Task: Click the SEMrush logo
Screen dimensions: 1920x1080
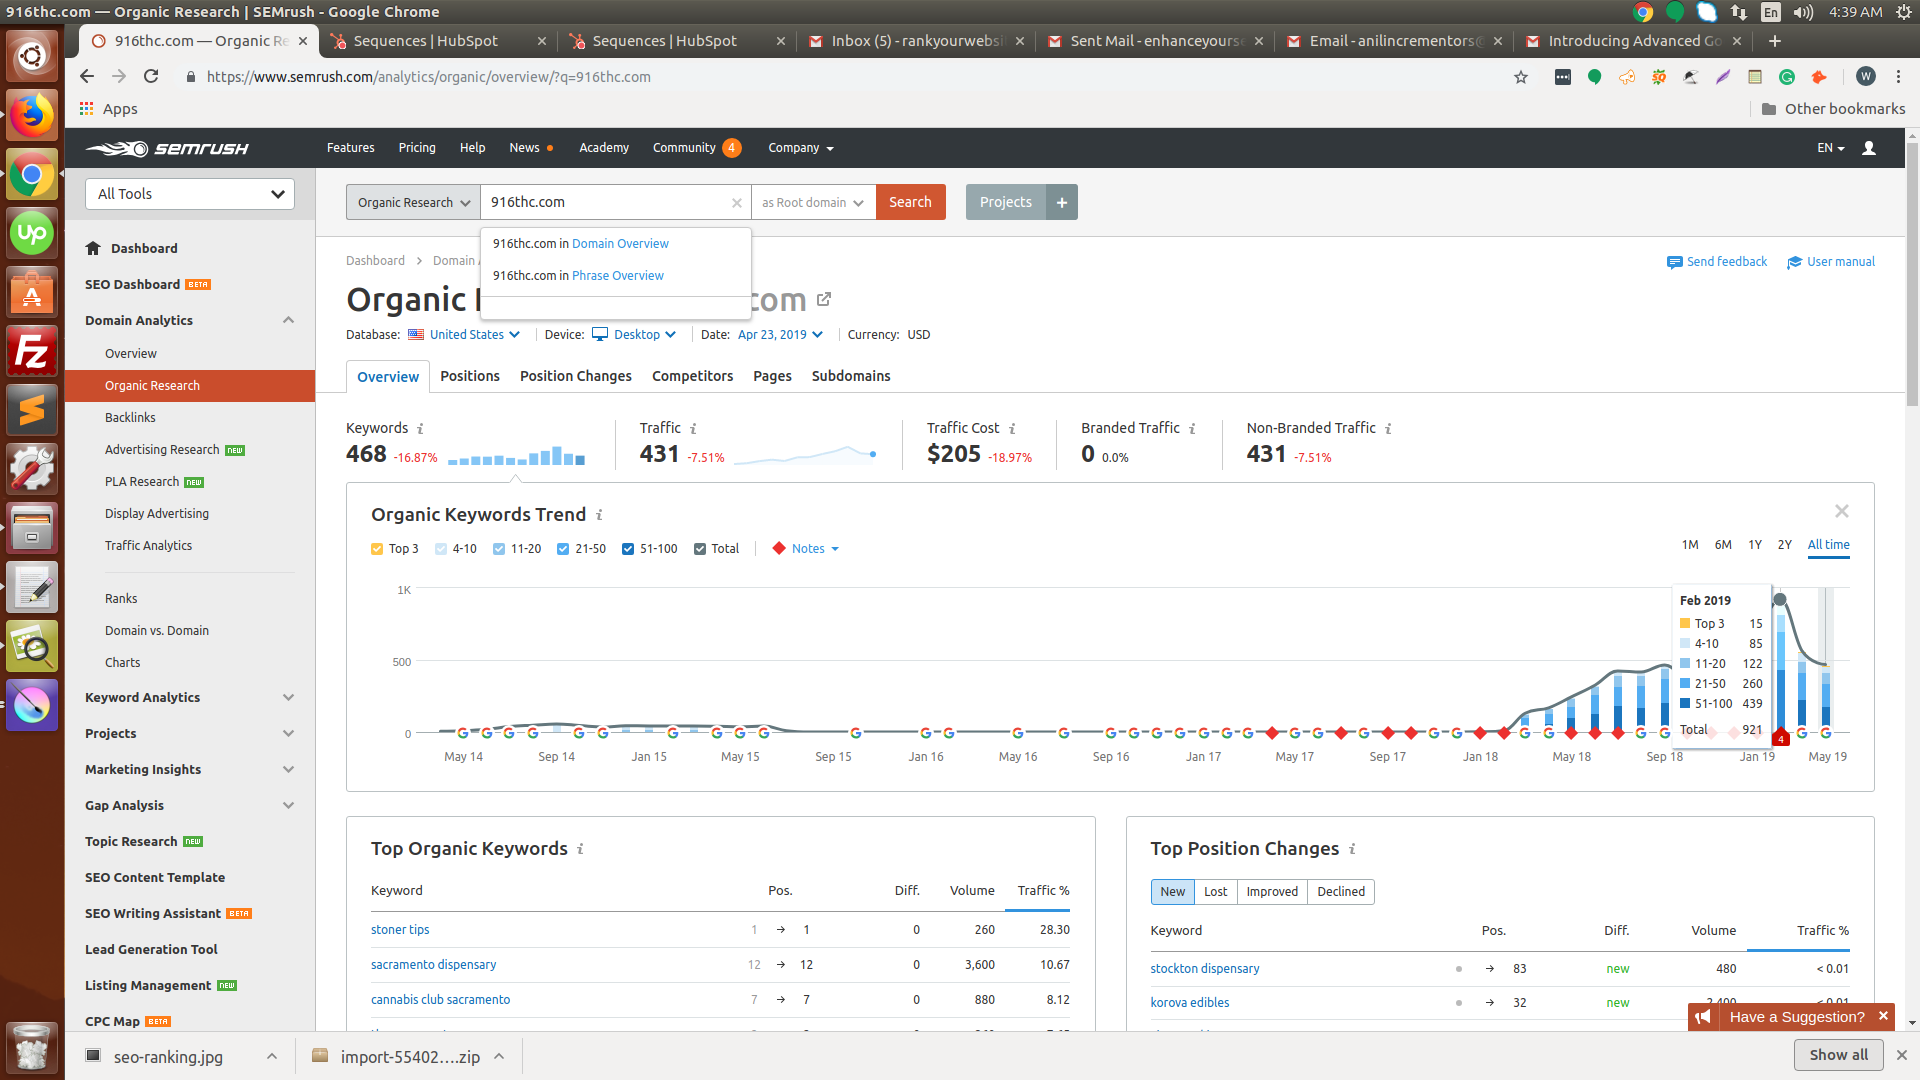Action: click(x=167, y=148)
